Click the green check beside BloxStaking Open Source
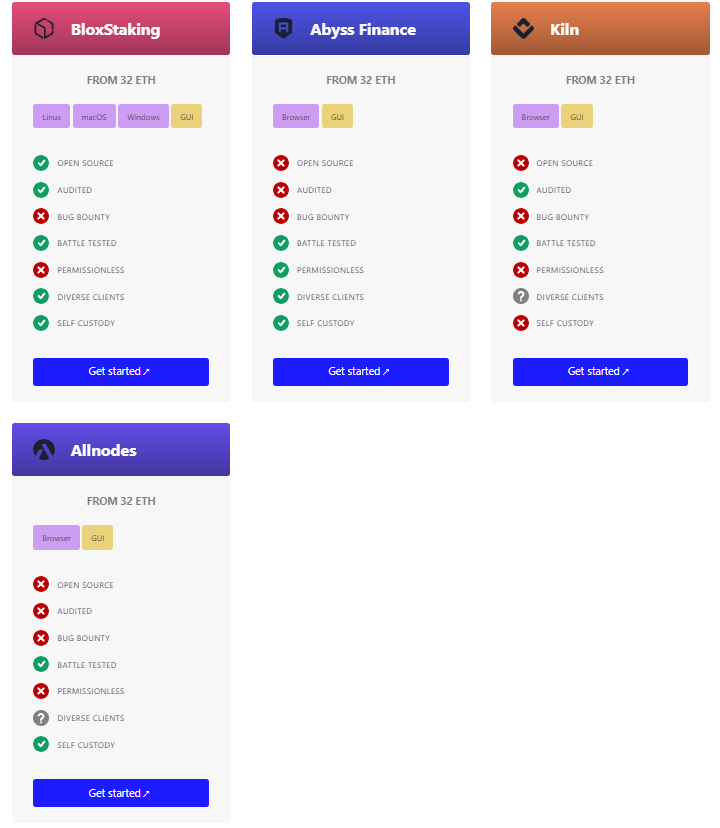The width and height of the screenshot is (720, 828). point(40,163)
